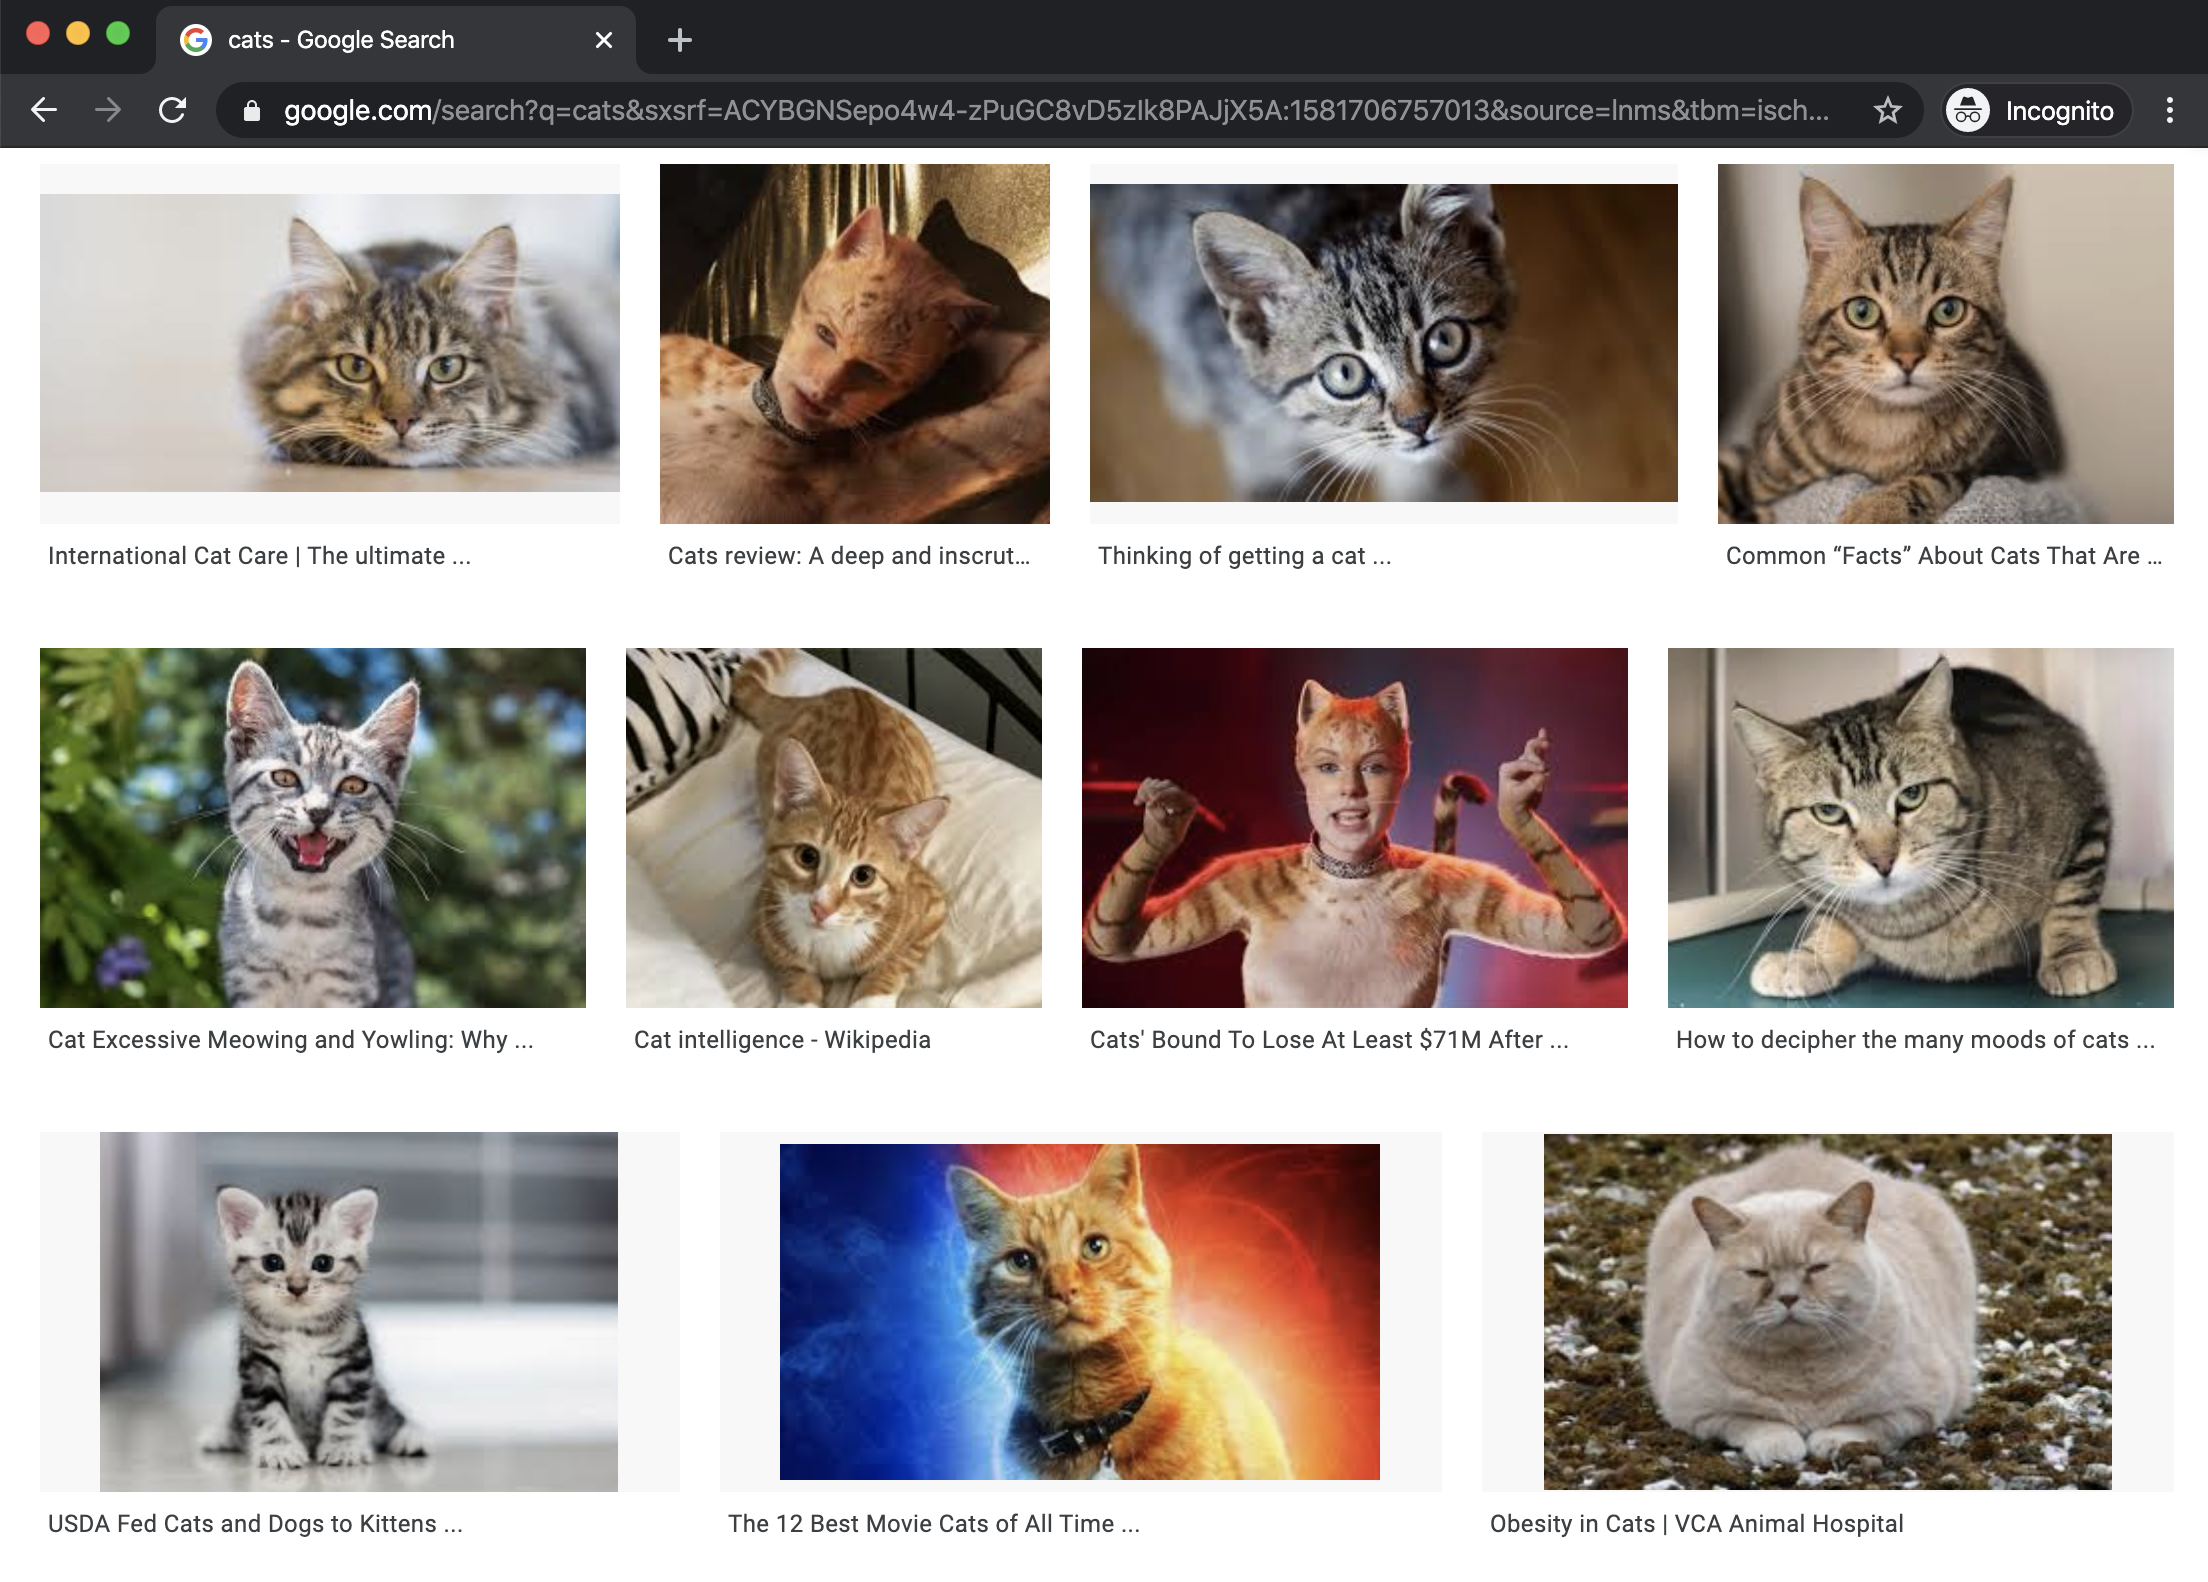This screenshot has width=2208, height=1582.
Task: Open the meowing kitten image thumbnail
Action: pos(313,828)
